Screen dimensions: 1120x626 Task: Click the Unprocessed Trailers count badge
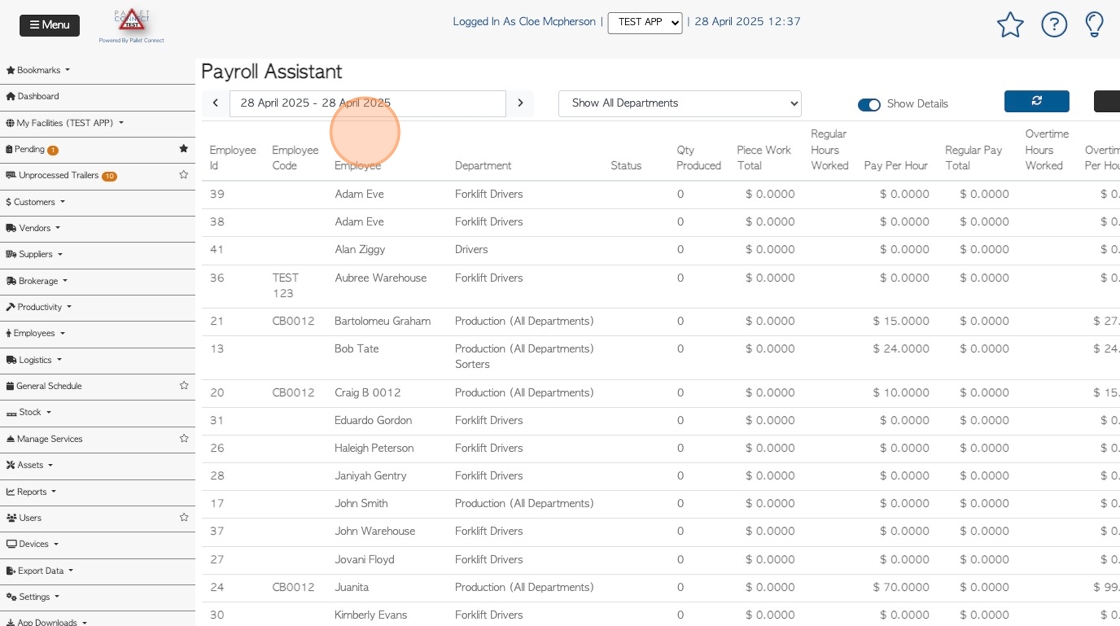click(109, 176)
